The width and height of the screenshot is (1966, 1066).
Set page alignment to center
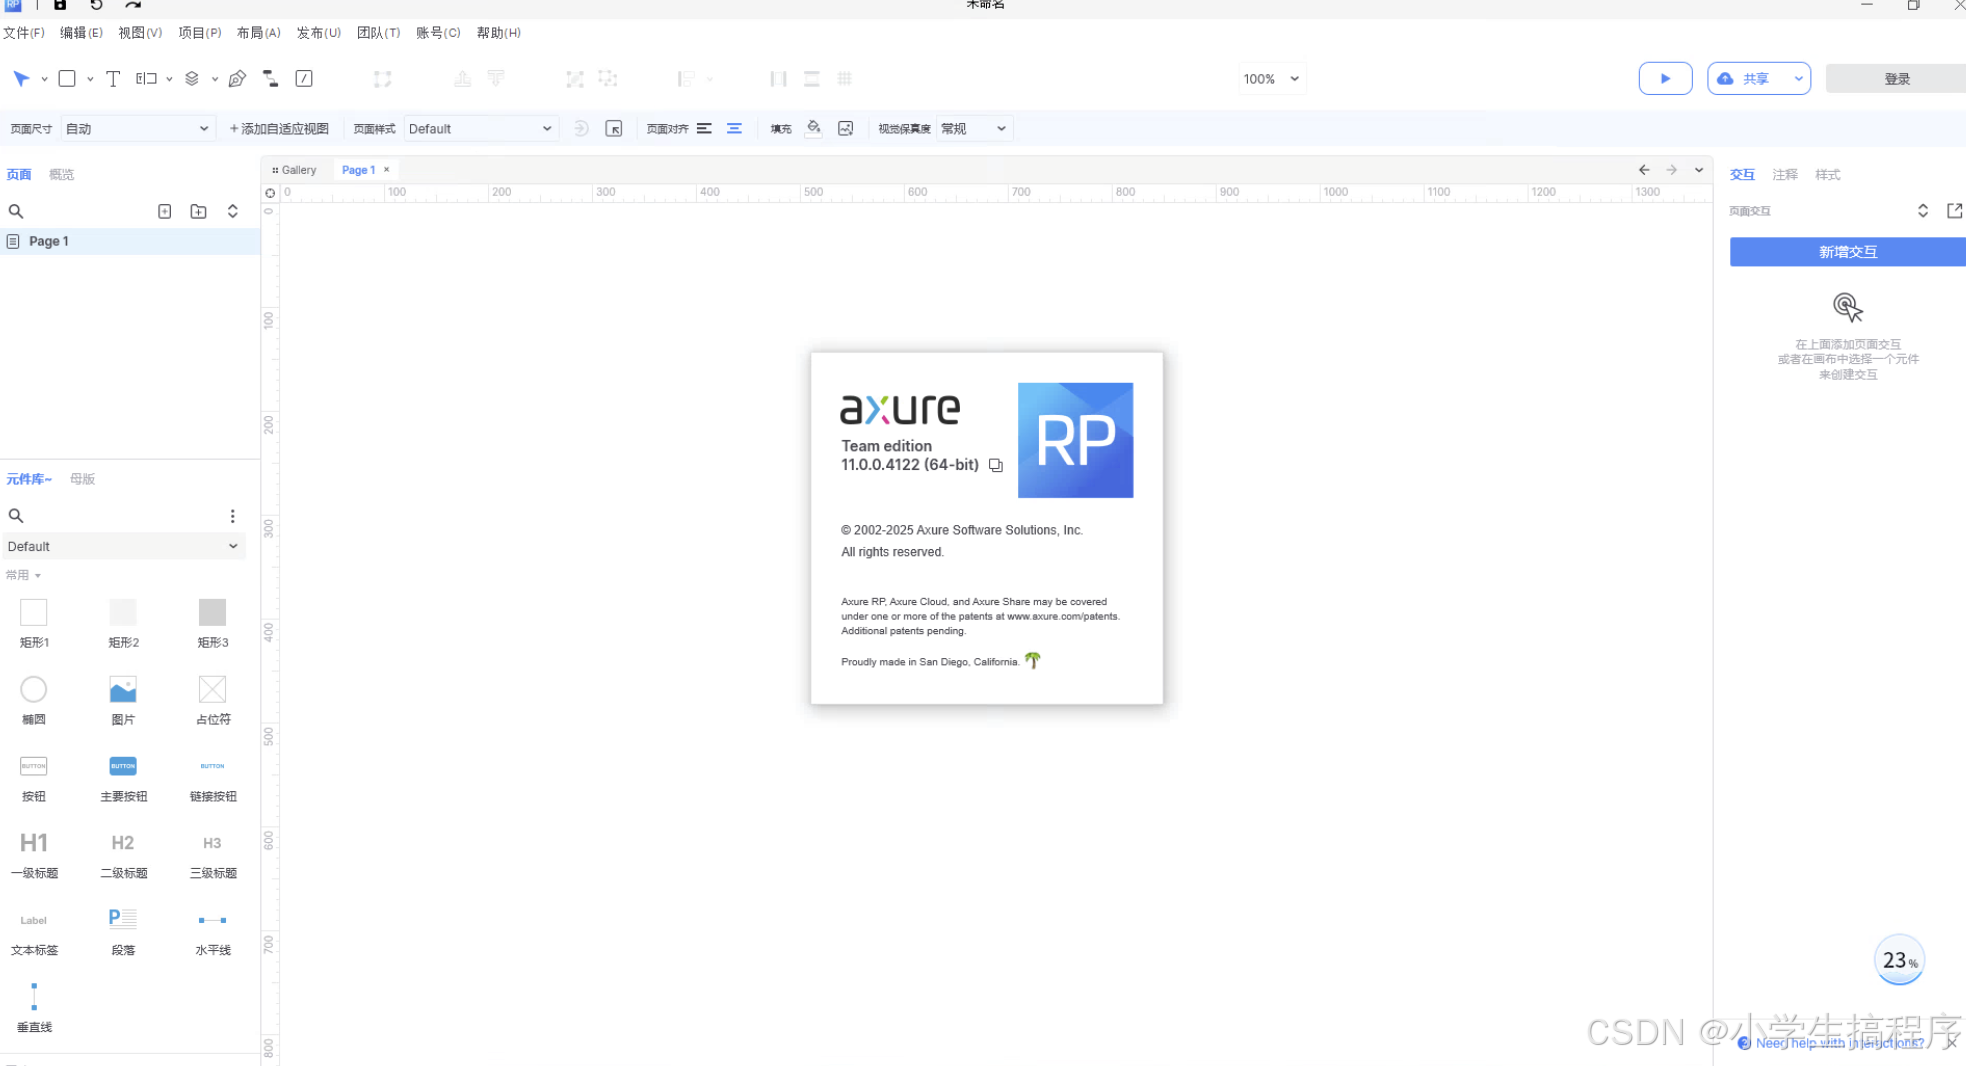click(734, 129)
